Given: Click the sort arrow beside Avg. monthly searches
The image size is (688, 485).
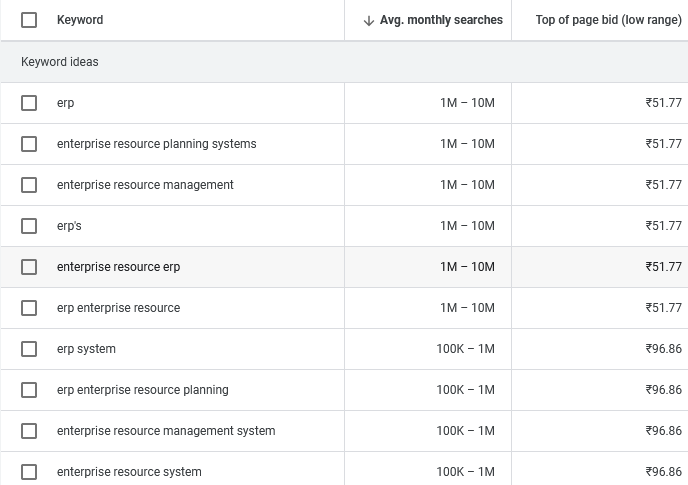Looking at the screenshot, I should point(368,20).
